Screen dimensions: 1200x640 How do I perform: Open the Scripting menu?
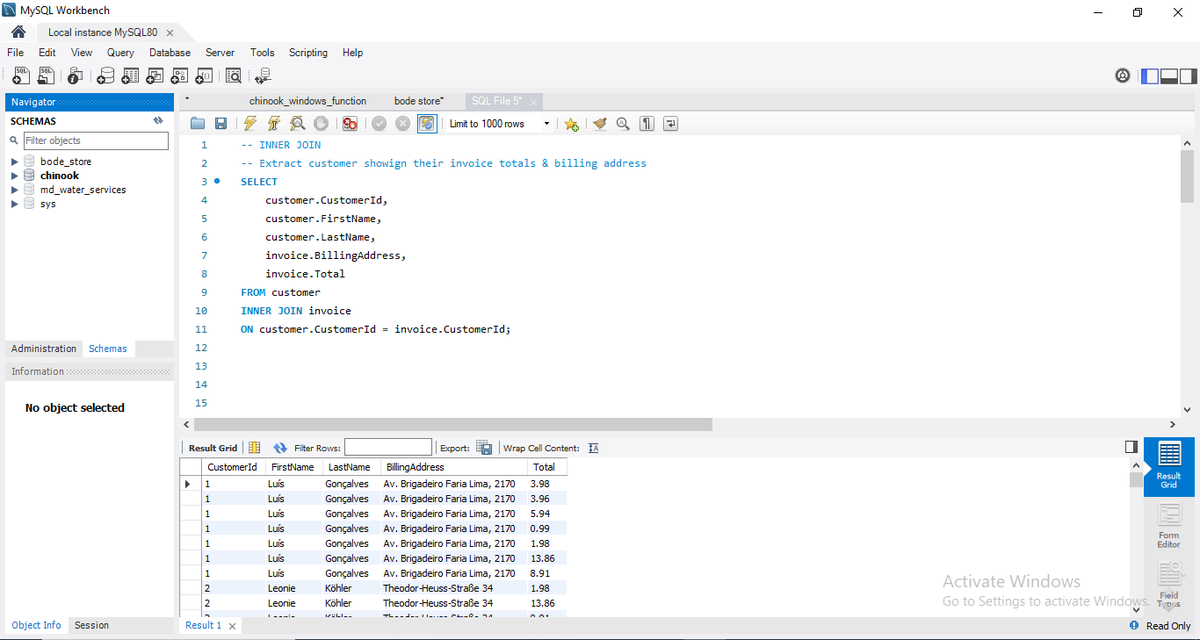point(308,52)
